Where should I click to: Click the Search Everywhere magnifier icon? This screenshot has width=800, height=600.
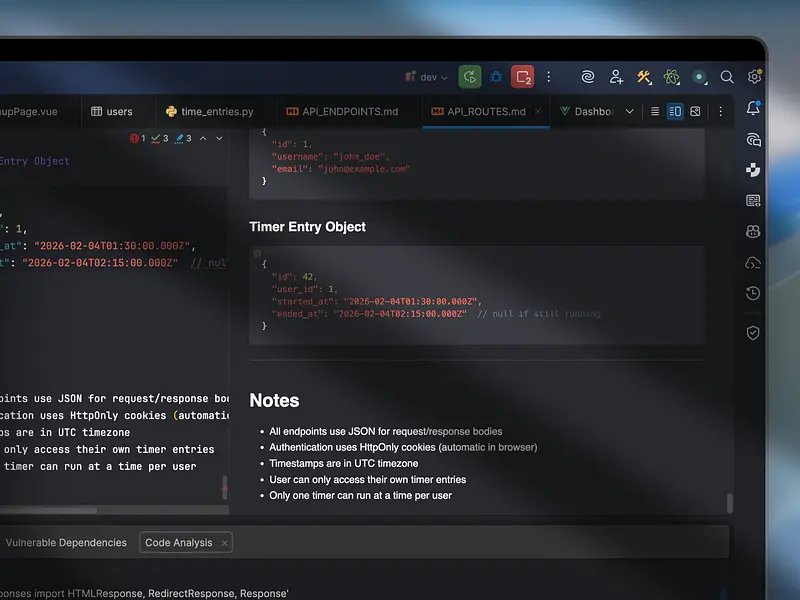[x=727, y=77]
